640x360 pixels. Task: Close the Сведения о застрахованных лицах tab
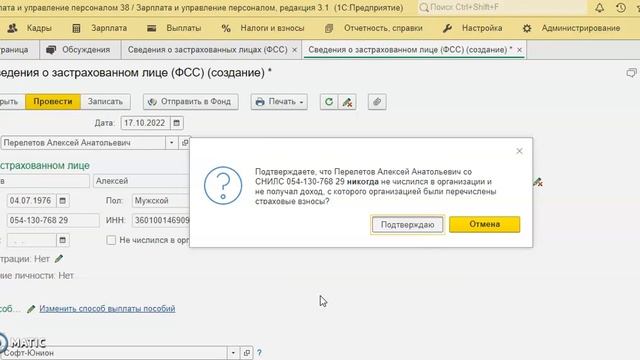click(294, 50)
